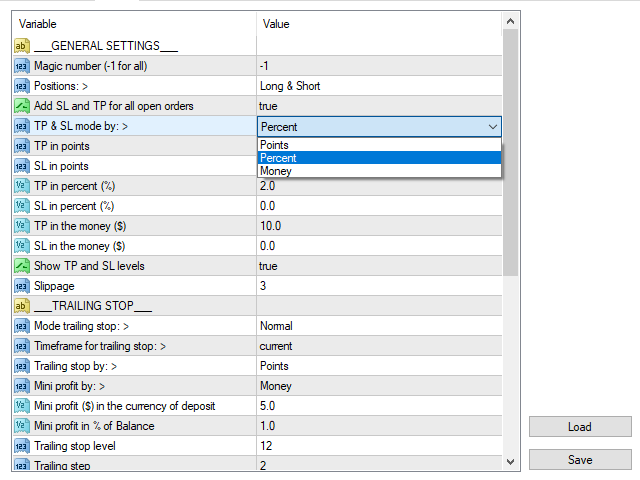Click the icon next to Positions row

point(22,86)
